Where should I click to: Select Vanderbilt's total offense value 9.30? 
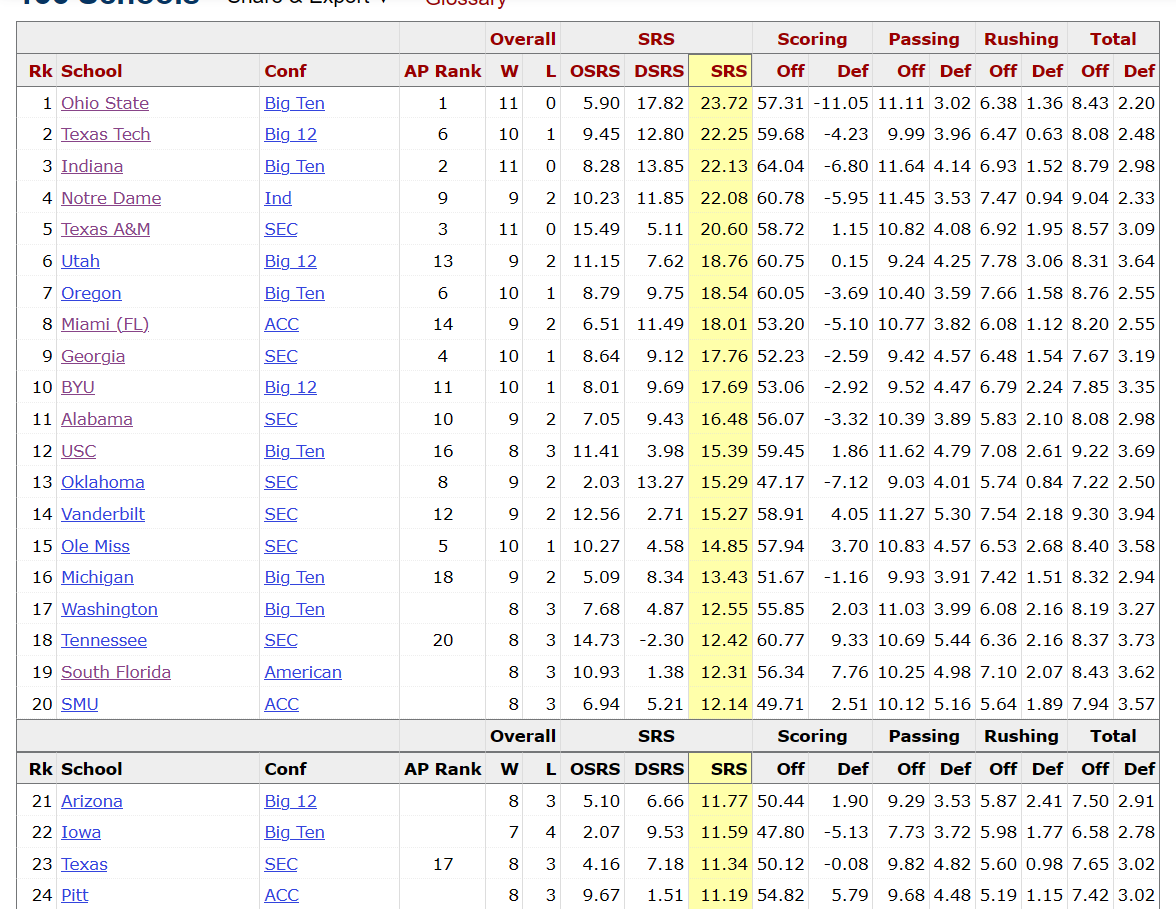[x=1090, y=514]
